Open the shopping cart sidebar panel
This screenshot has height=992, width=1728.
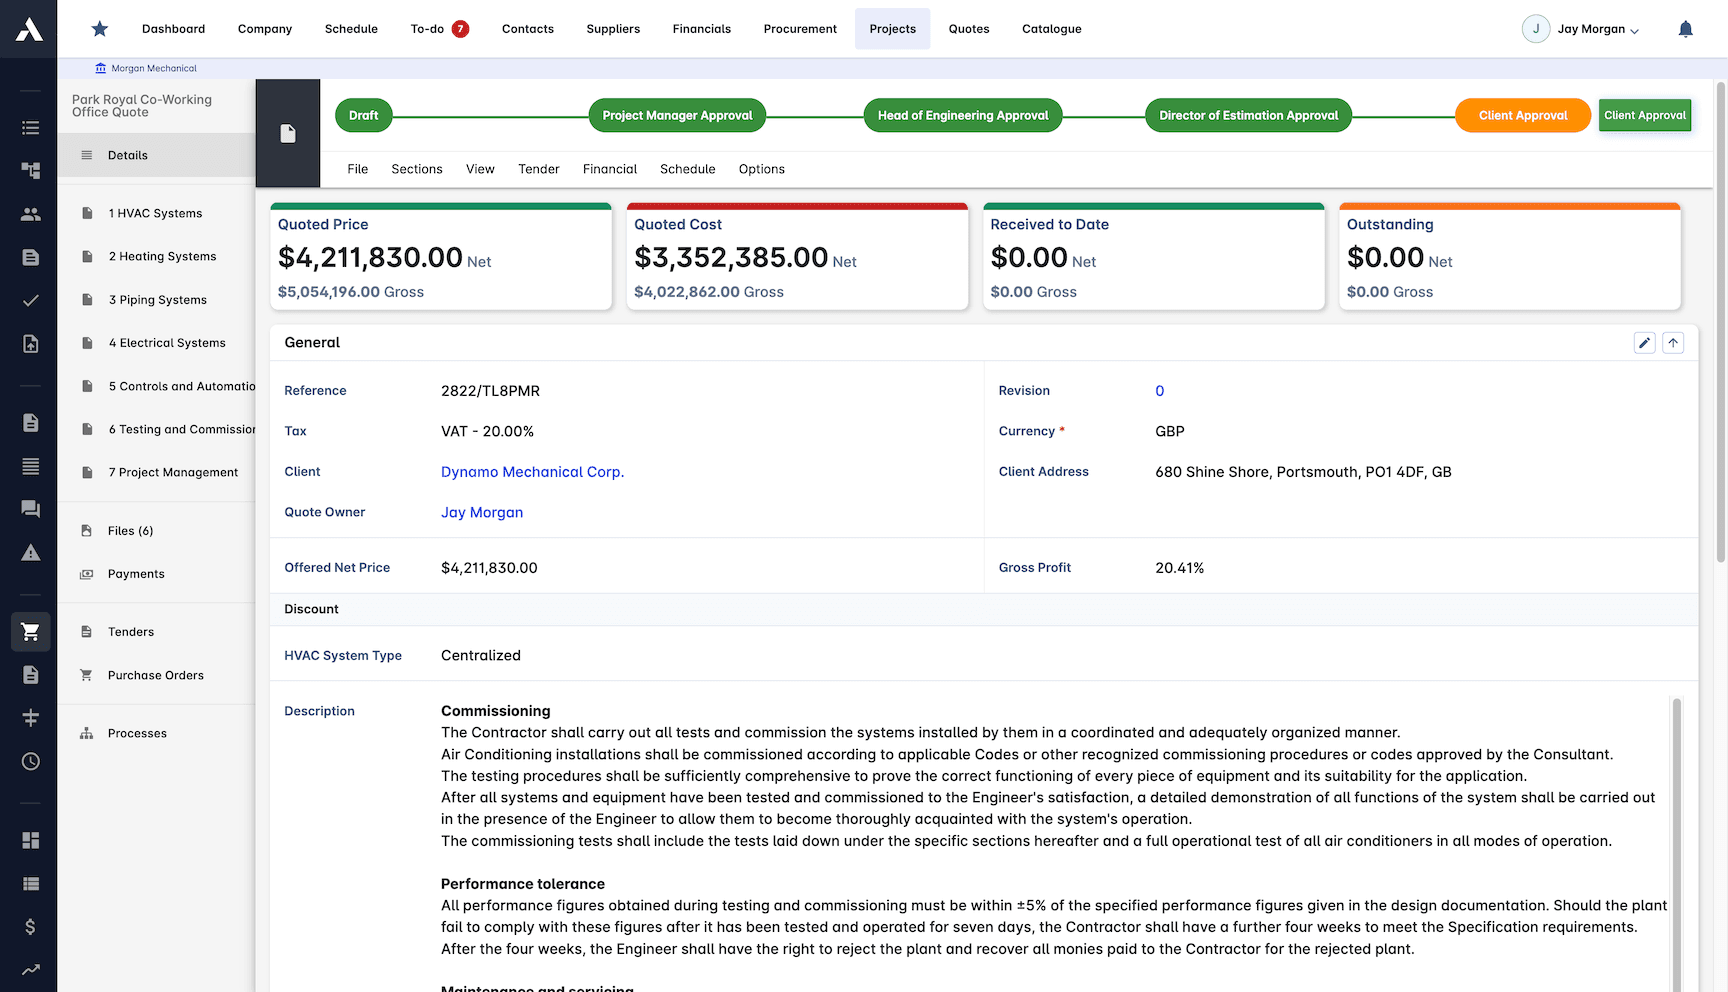[x=30, y=631]
